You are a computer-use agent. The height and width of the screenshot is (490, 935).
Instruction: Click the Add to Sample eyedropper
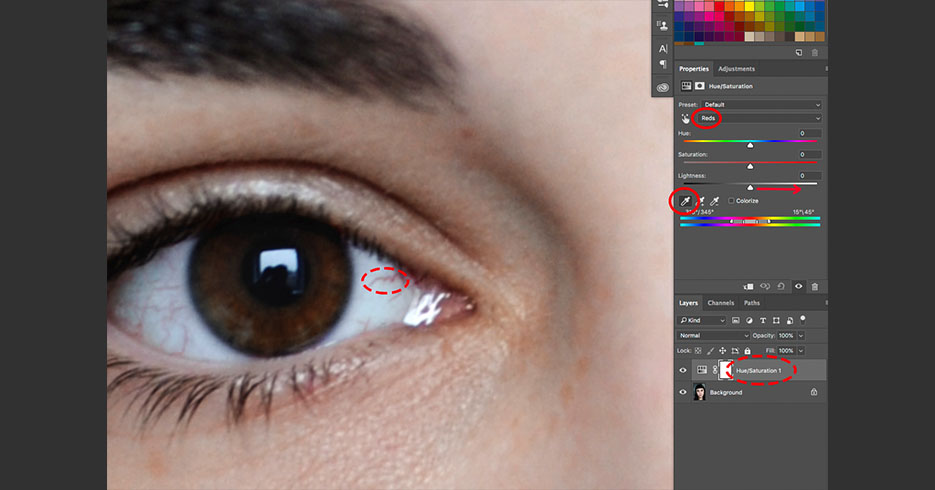coord(700,201)
